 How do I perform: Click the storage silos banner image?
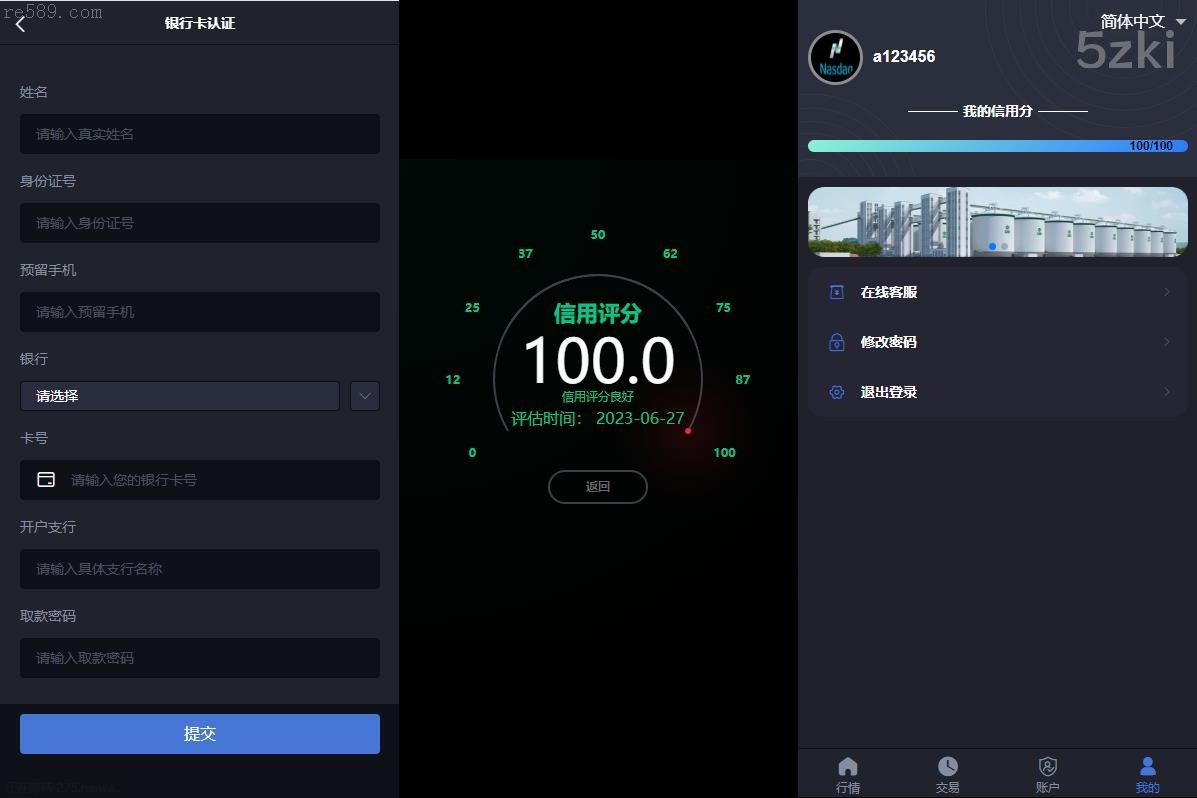click(997, 221)
